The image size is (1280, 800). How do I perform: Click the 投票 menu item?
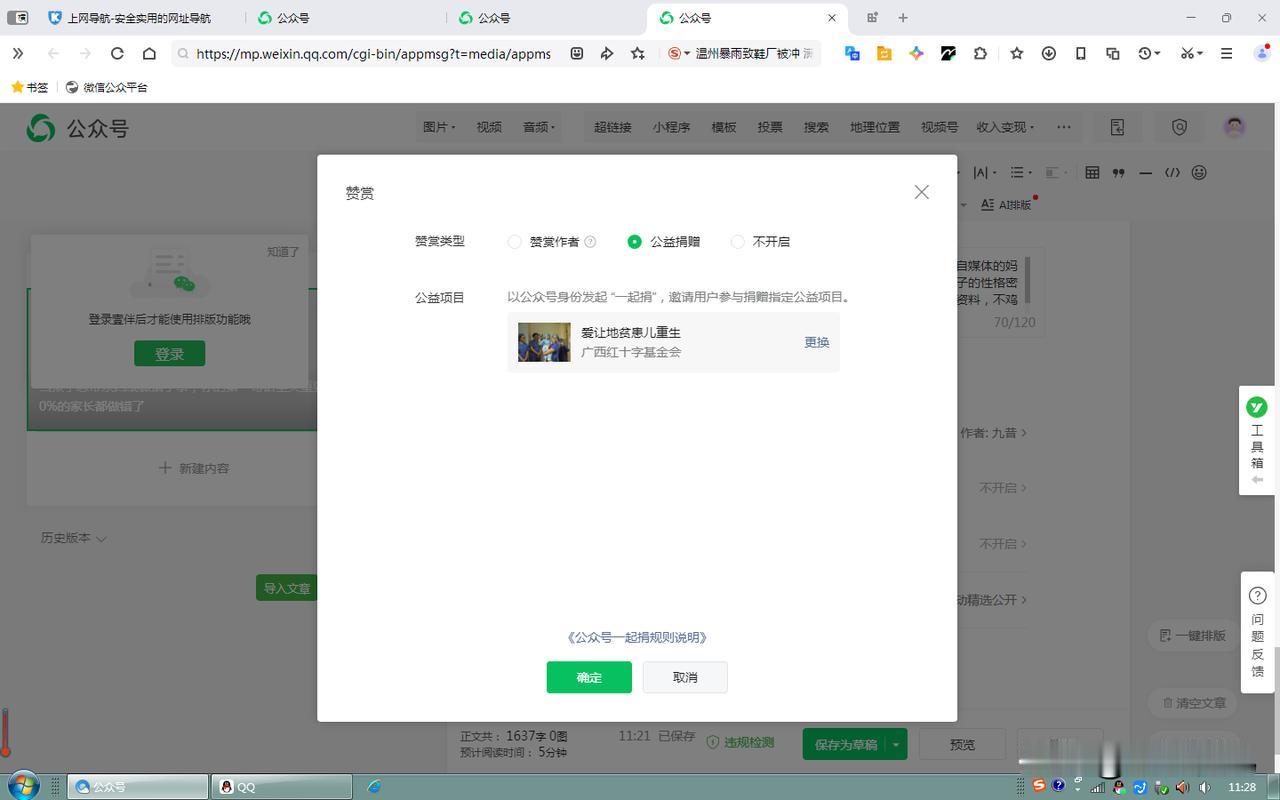(x=770, y=127)
